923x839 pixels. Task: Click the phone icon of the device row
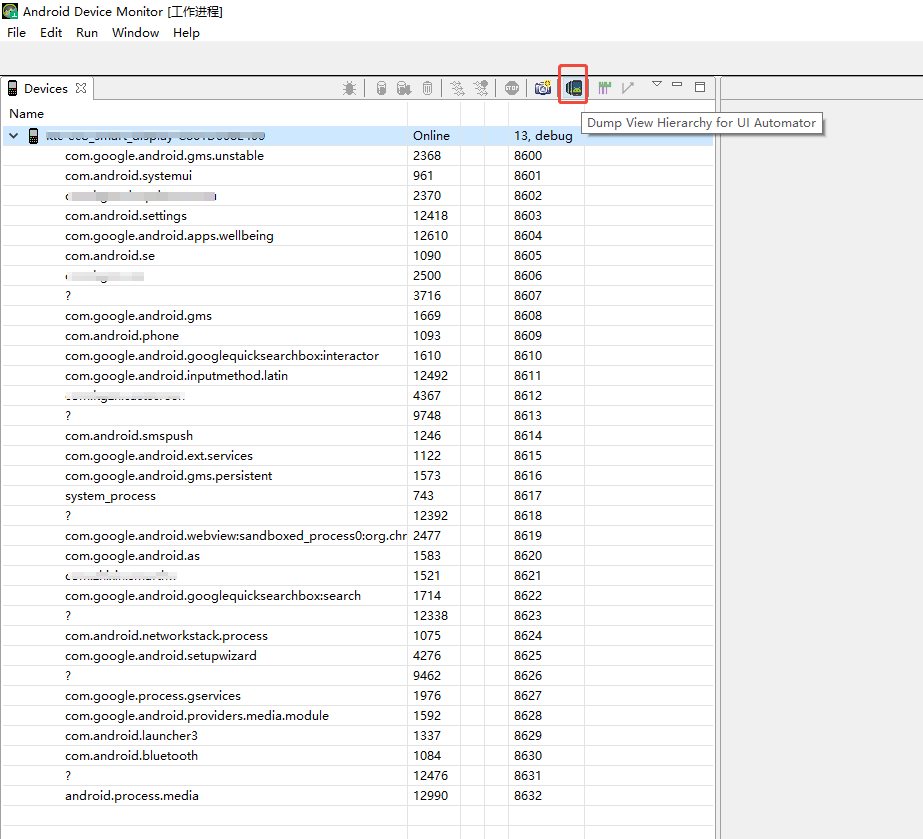[34, 136]
